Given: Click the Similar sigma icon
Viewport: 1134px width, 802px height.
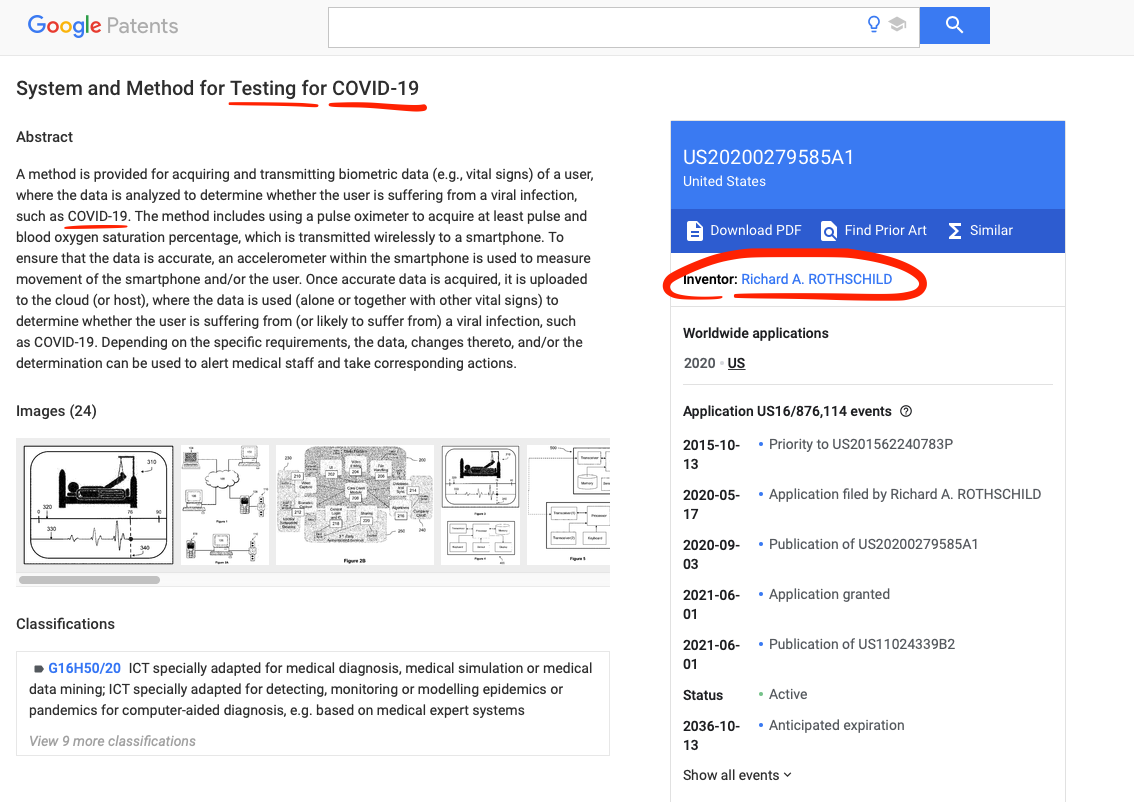Looking at the screenshot, I should [955, 231].
